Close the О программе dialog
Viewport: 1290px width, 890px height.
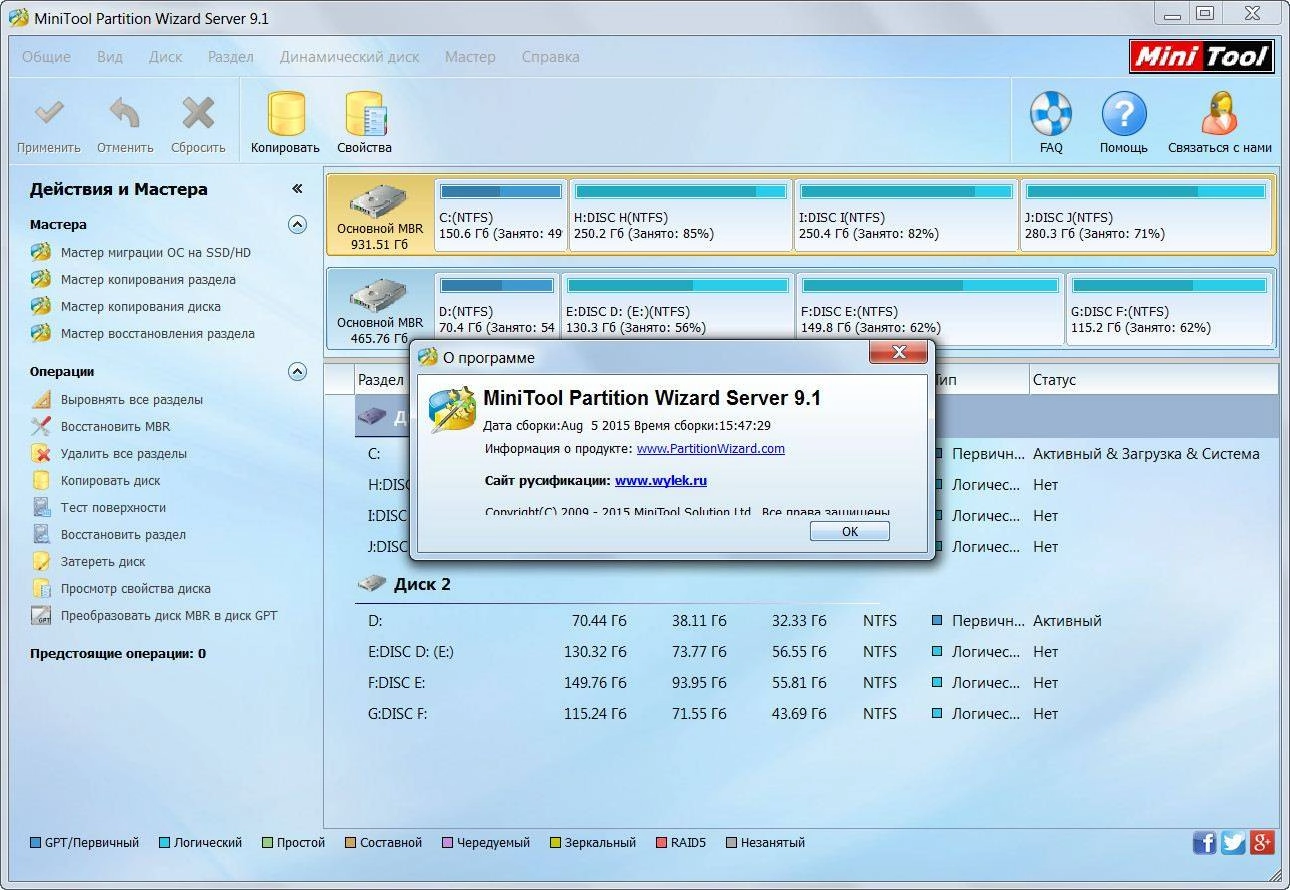[898, 352]
